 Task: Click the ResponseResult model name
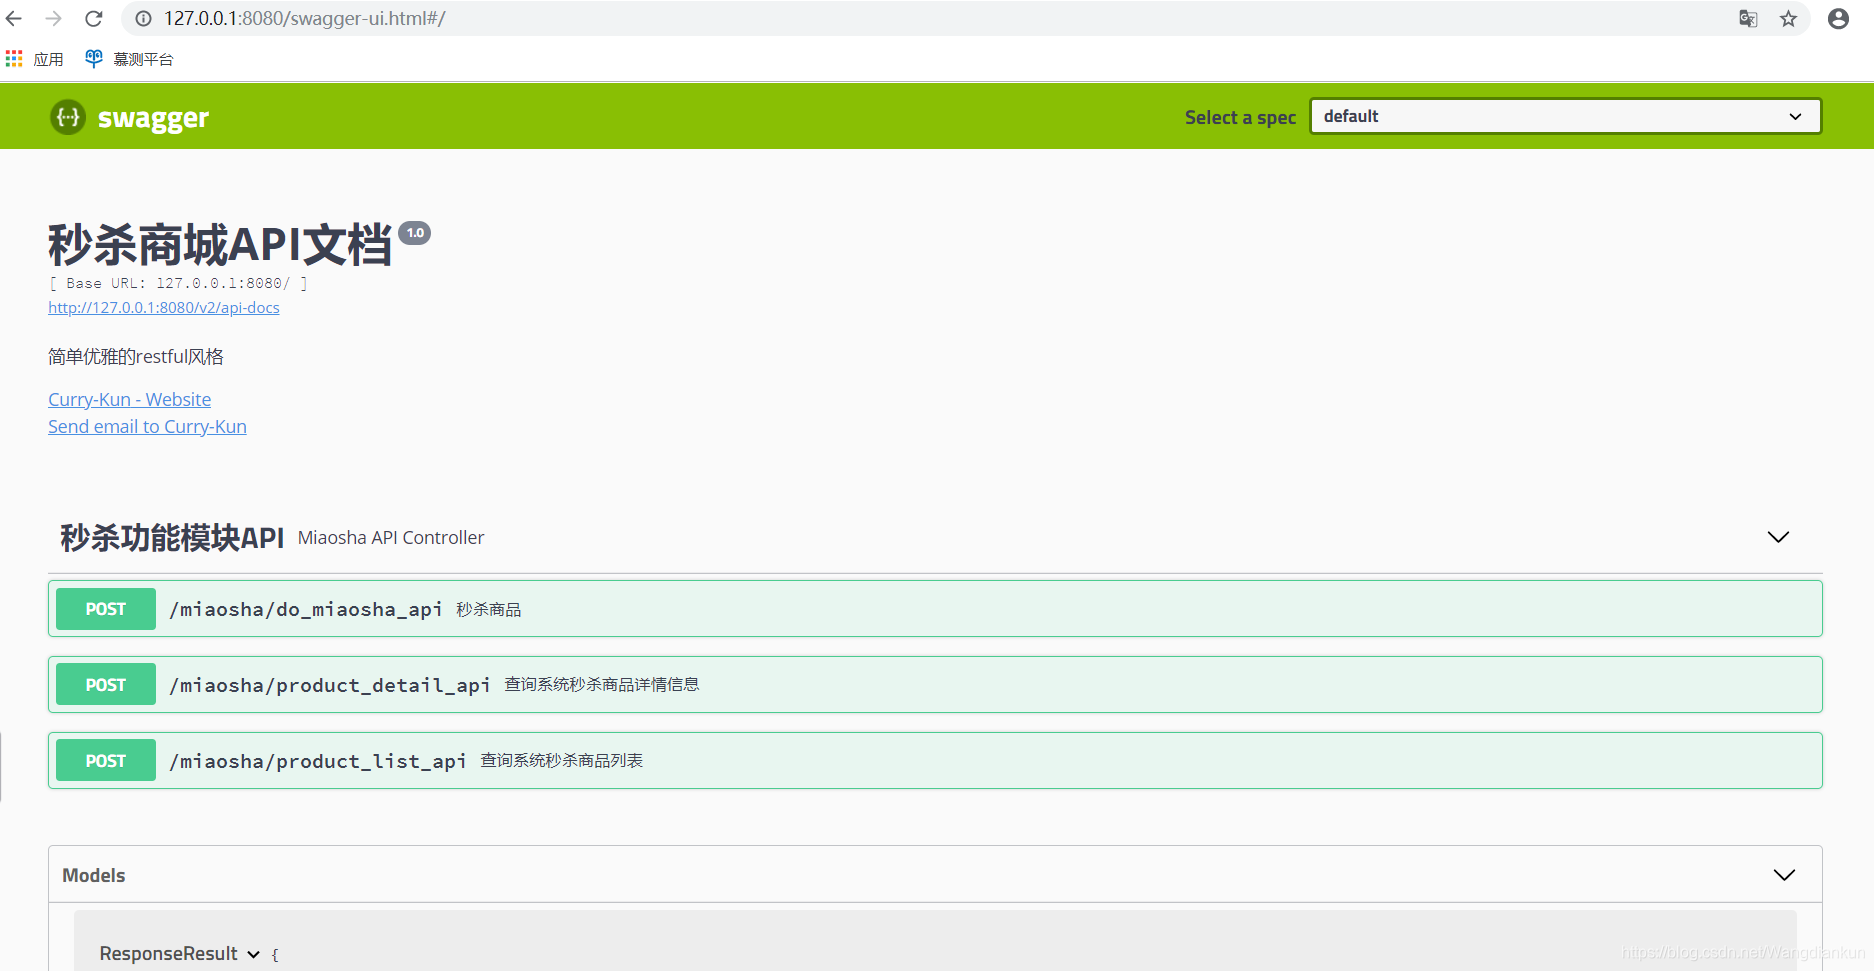pos(168,953)
